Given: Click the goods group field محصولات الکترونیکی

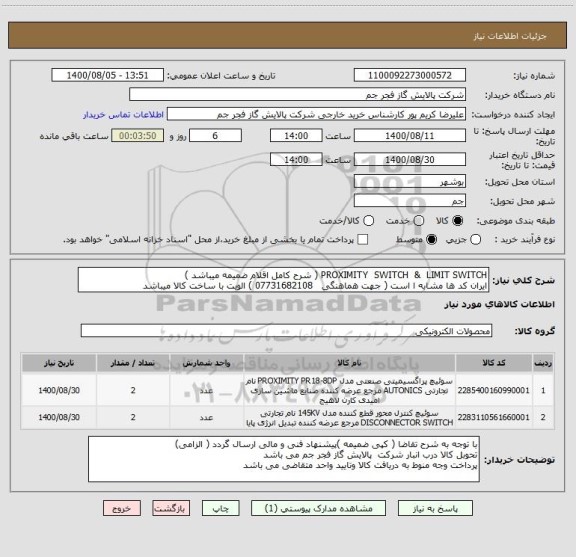Looking at the screenshot, I should [x=286, y=331].
